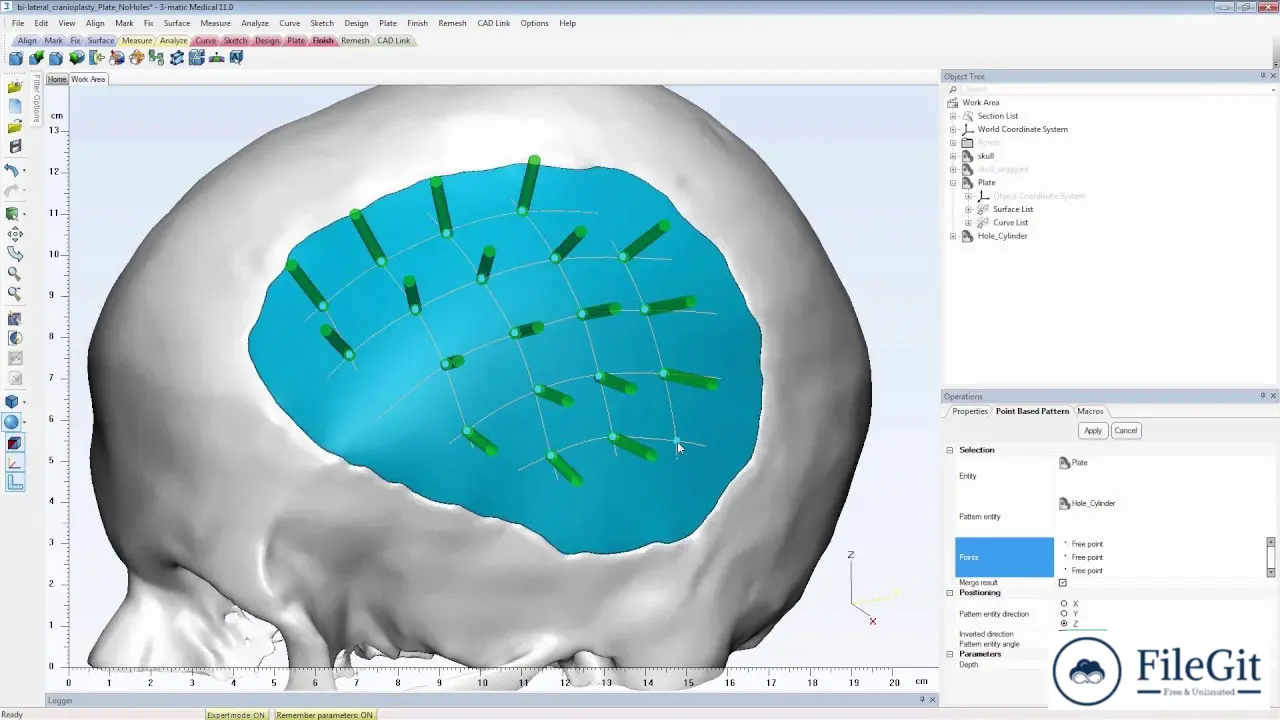Click the rotate view curved arrow icon
This screenshot has height=720, width=1280.
[x=14, y=255]
